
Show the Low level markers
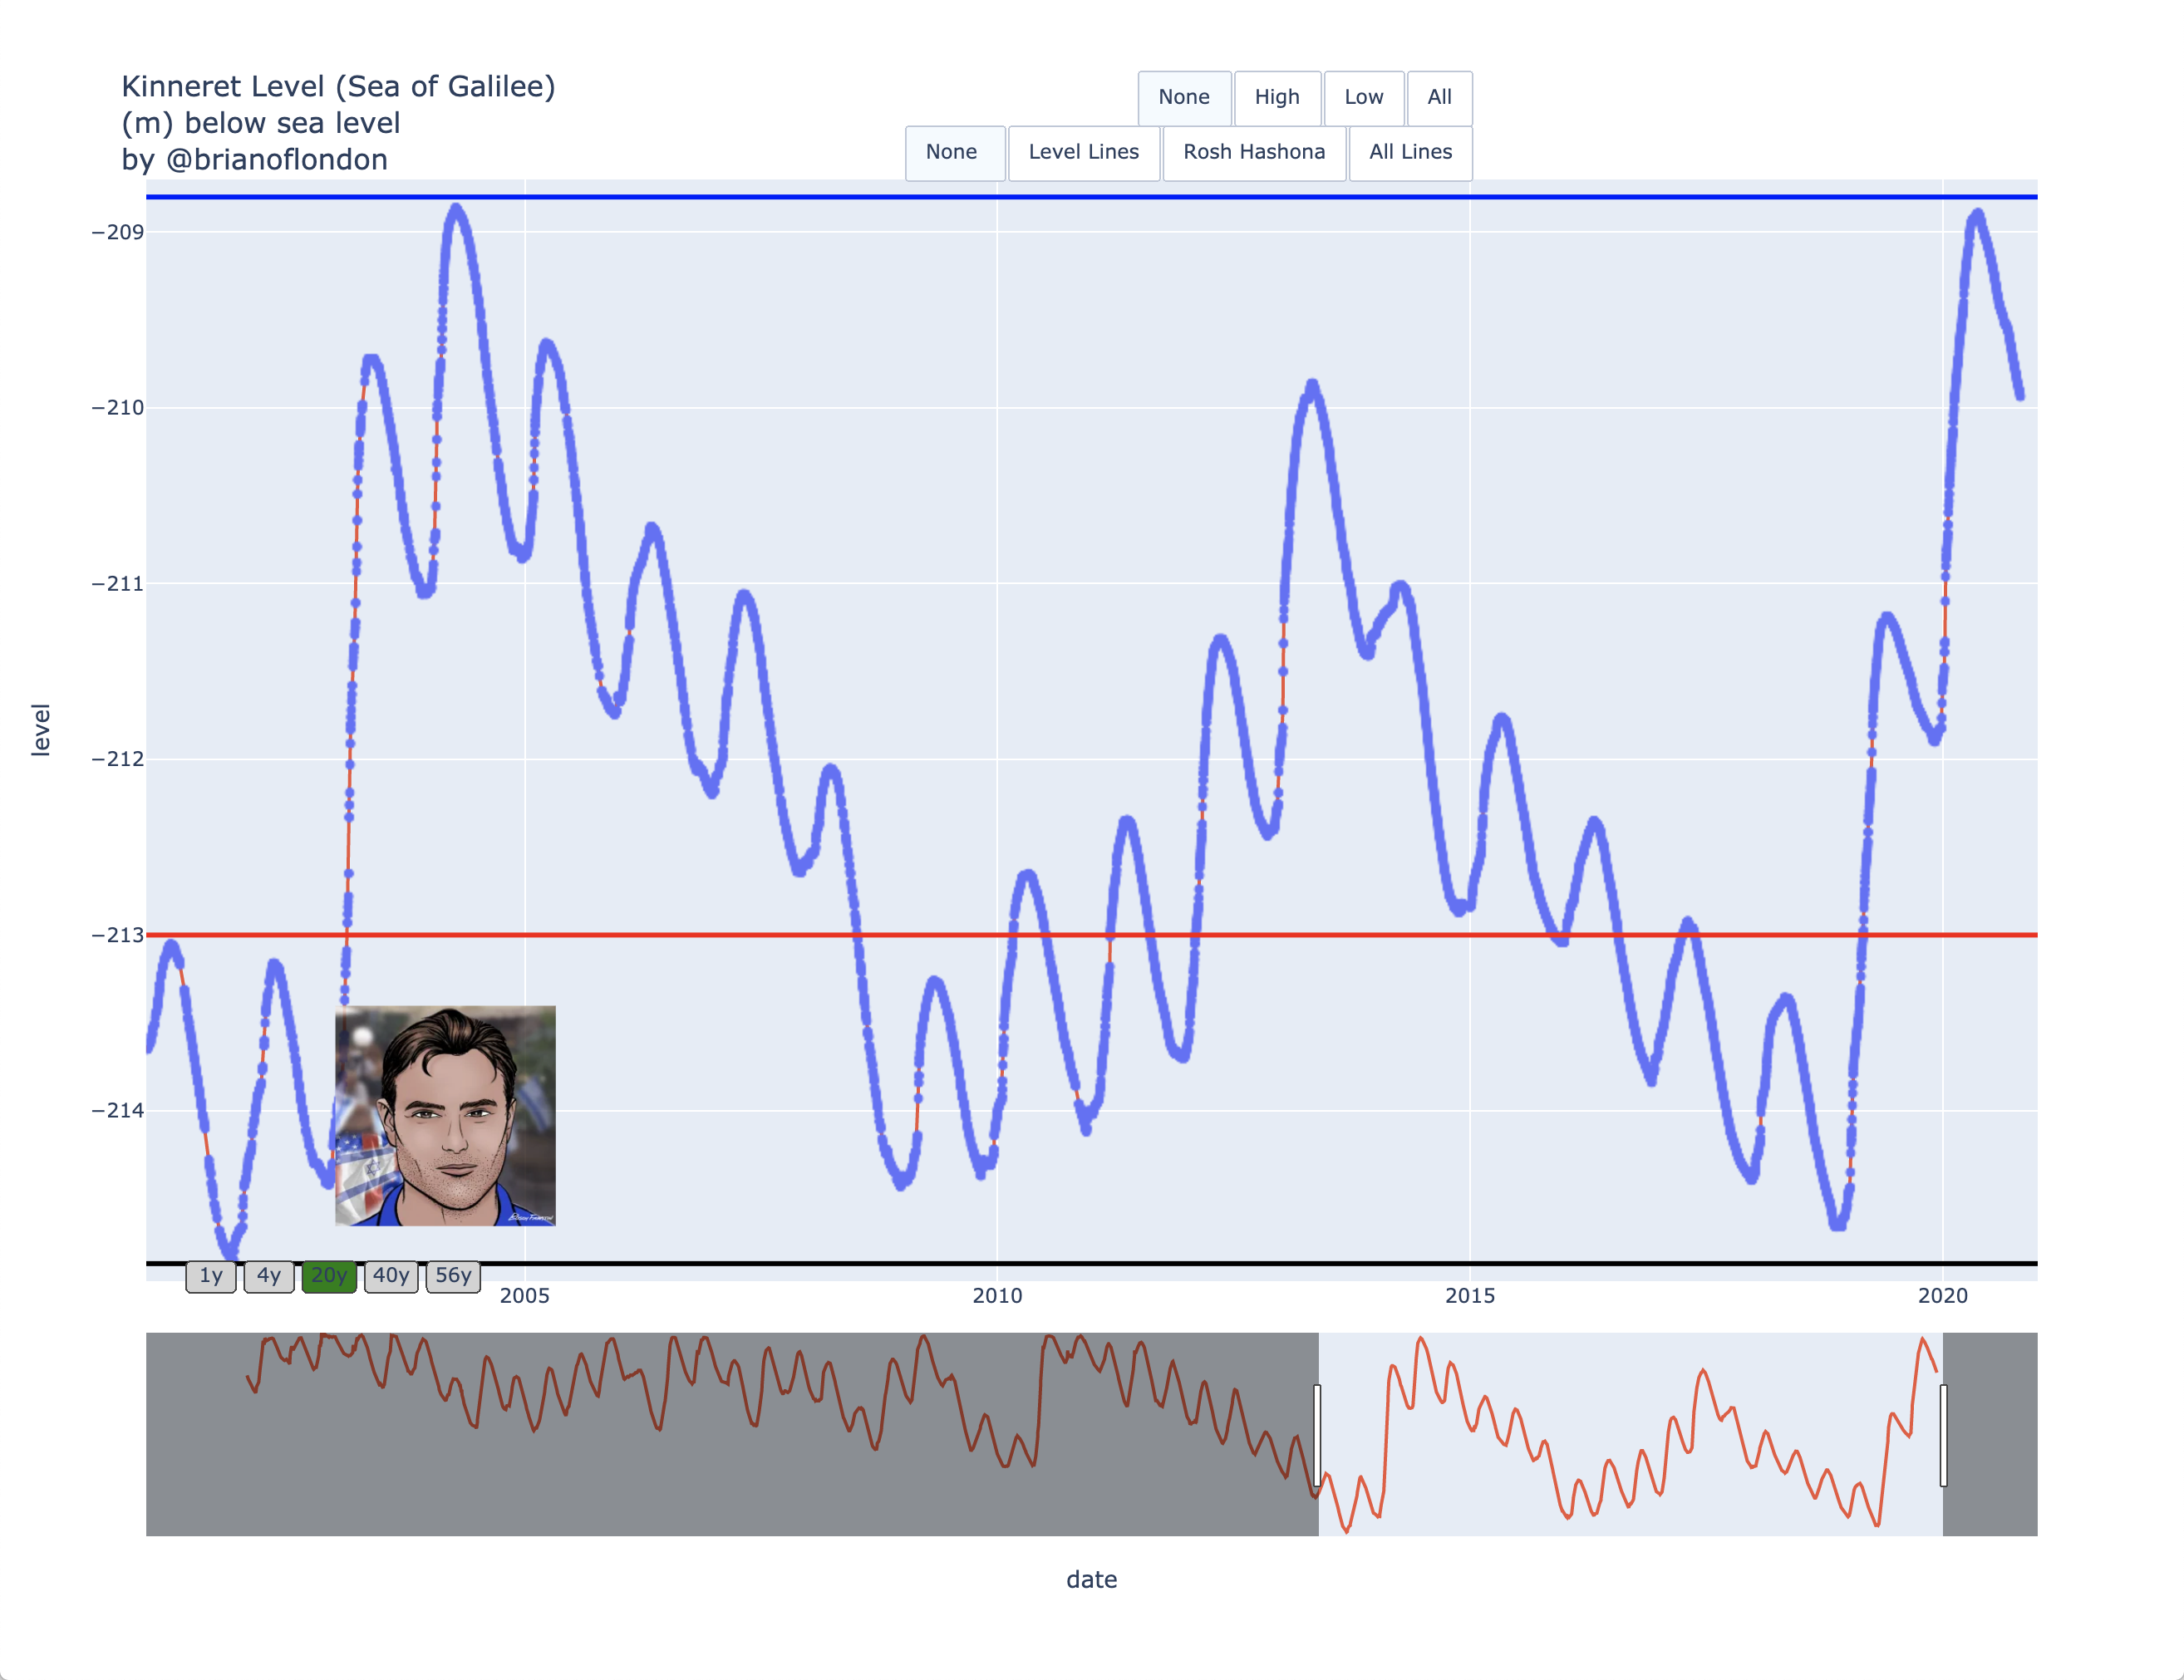tap(1364, 97)
